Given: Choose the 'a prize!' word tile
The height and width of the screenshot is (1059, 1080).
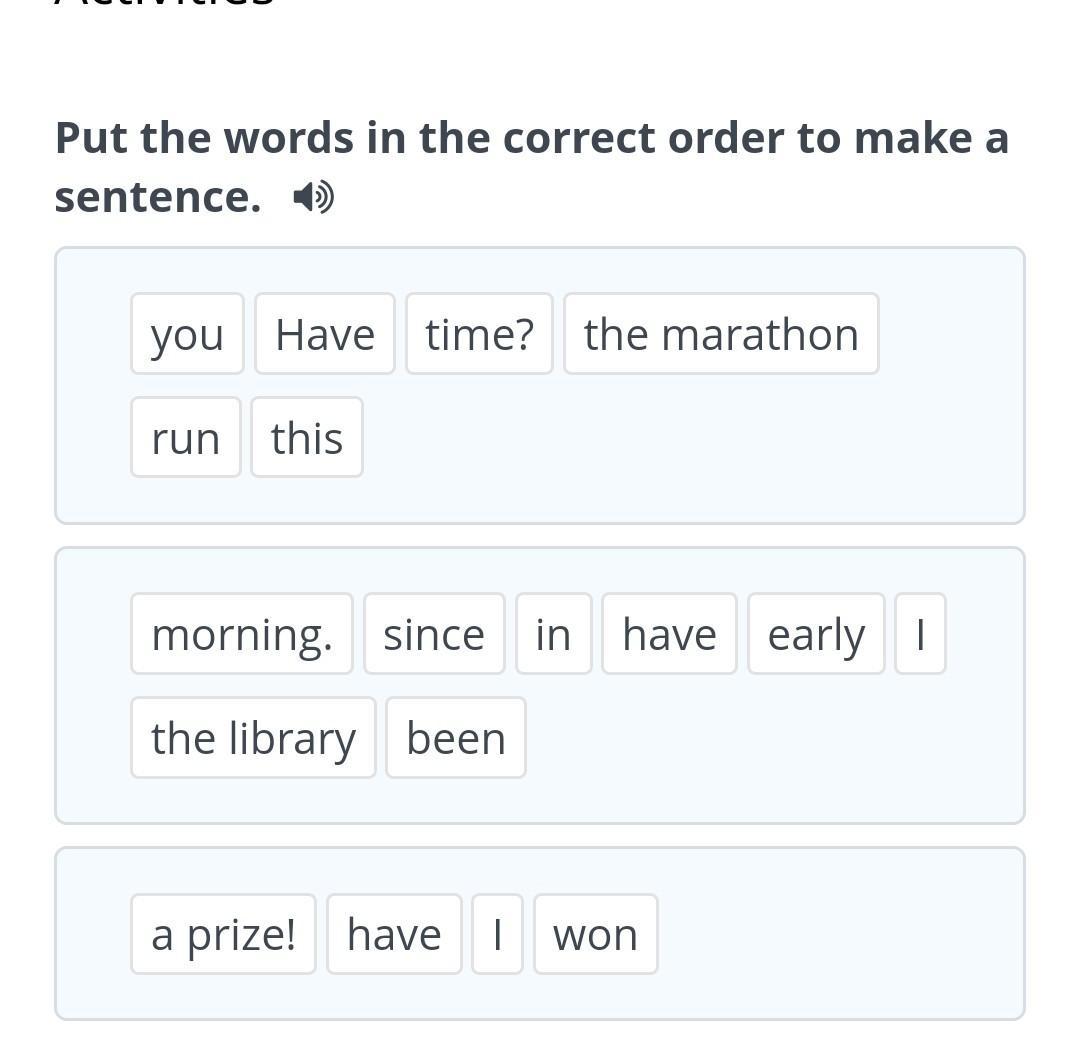Looking at the screenshot, I should pyautogui.click(x=223, y=934).
